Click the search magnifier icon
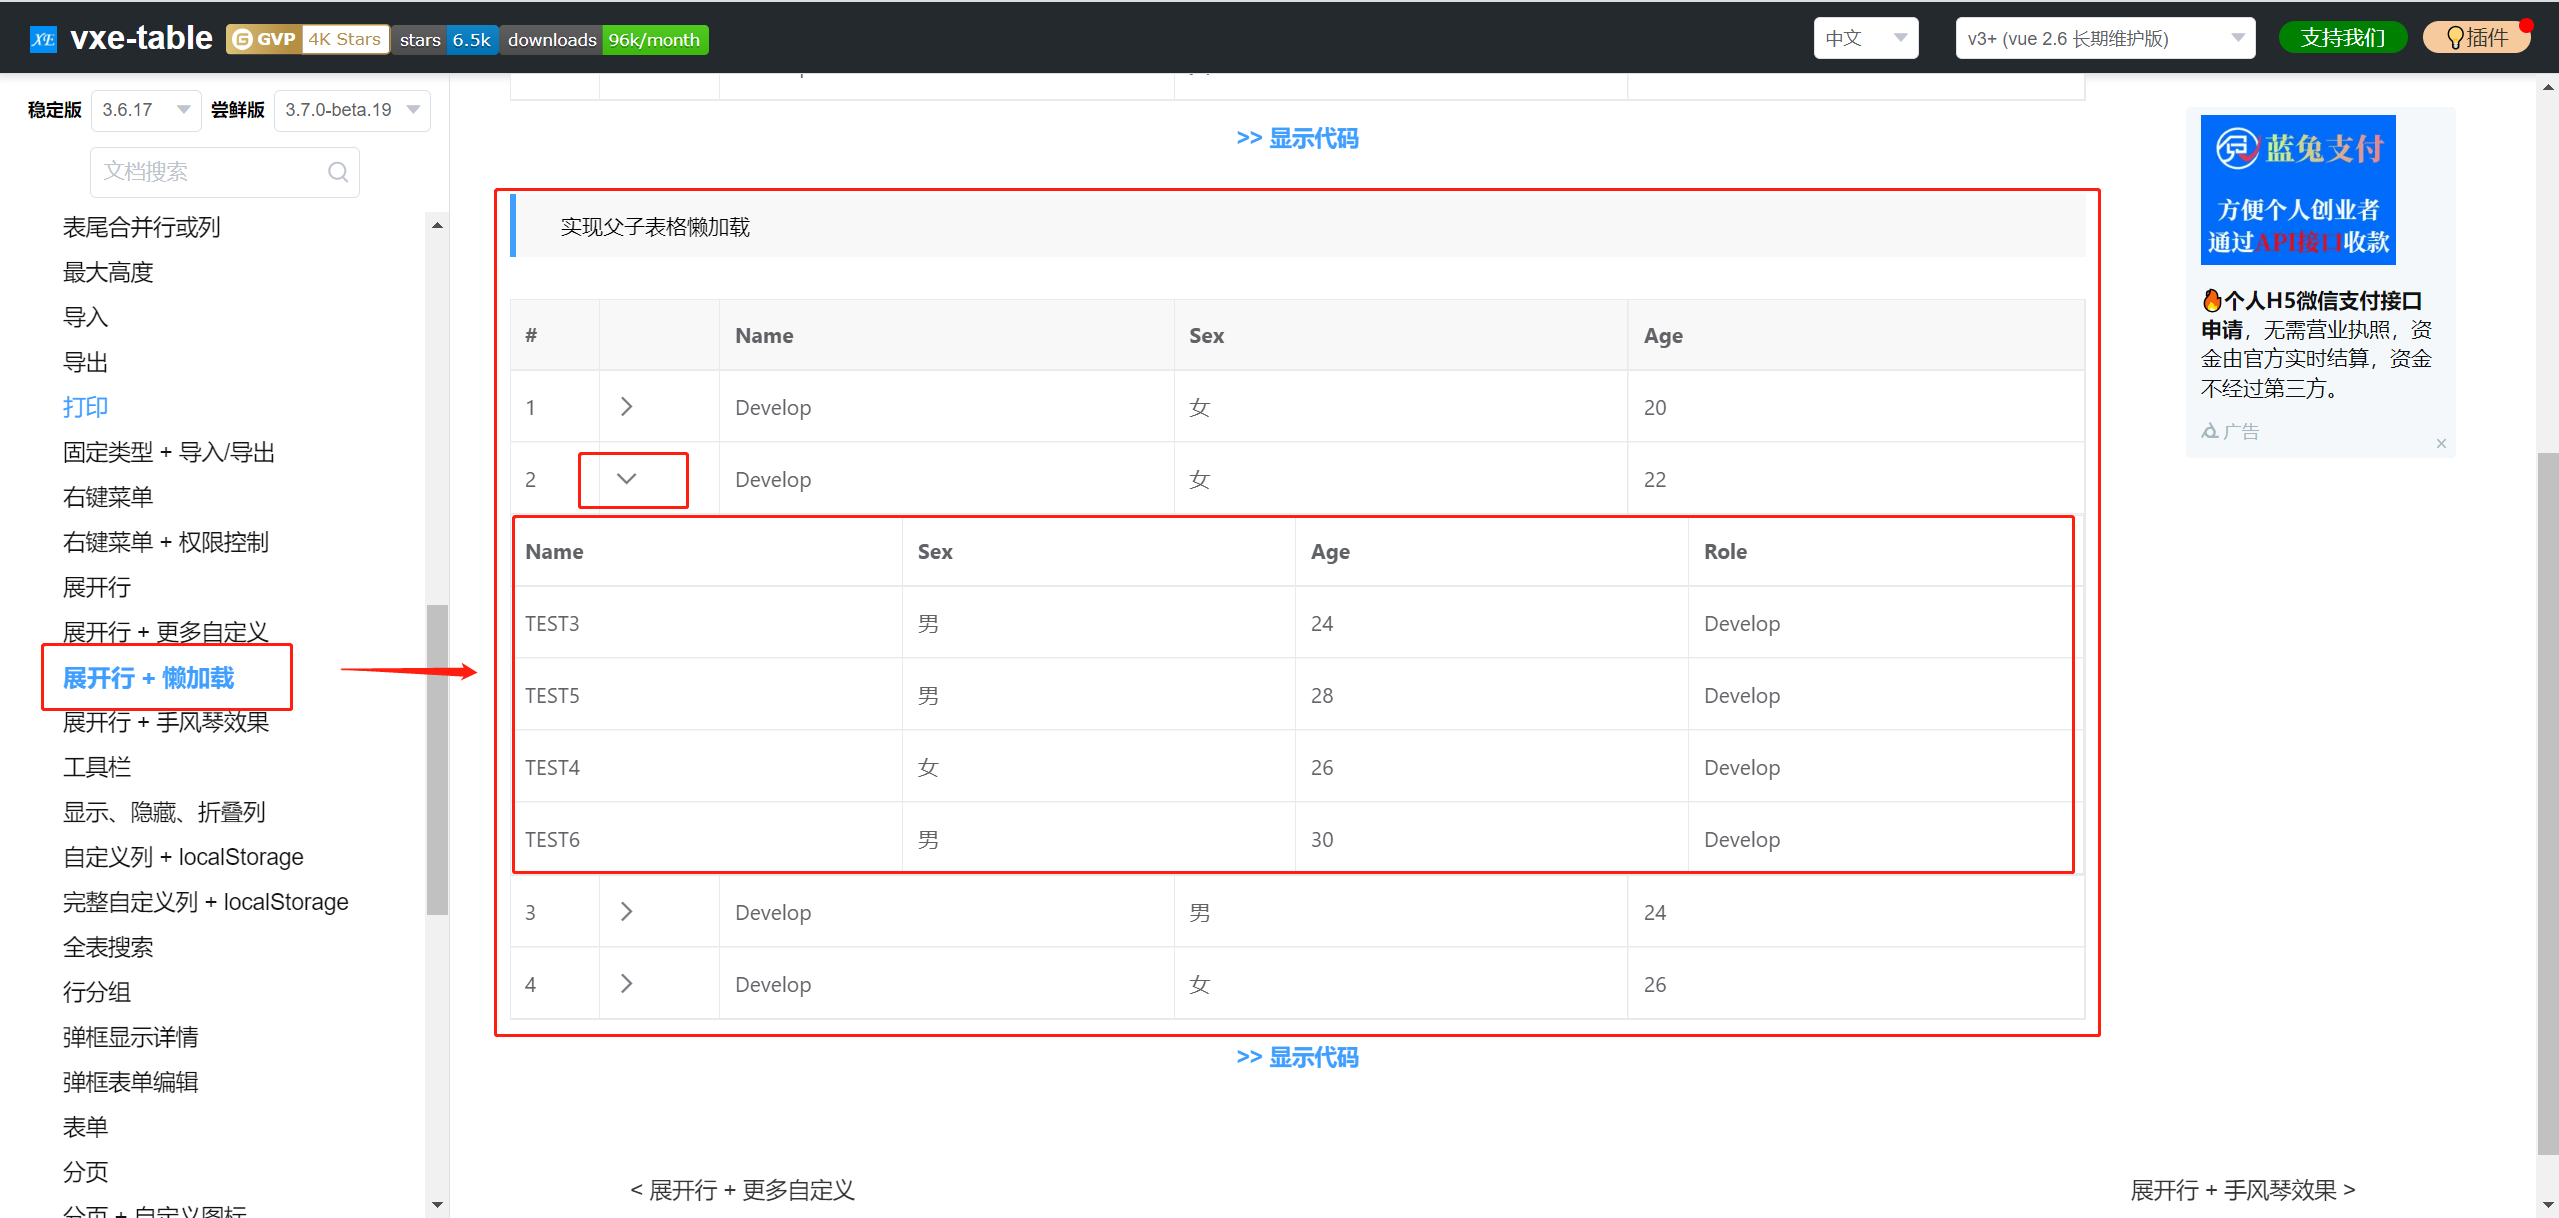Image resolution: width=2559 pixels, height=1218 pixels. [x=338, y=172]
